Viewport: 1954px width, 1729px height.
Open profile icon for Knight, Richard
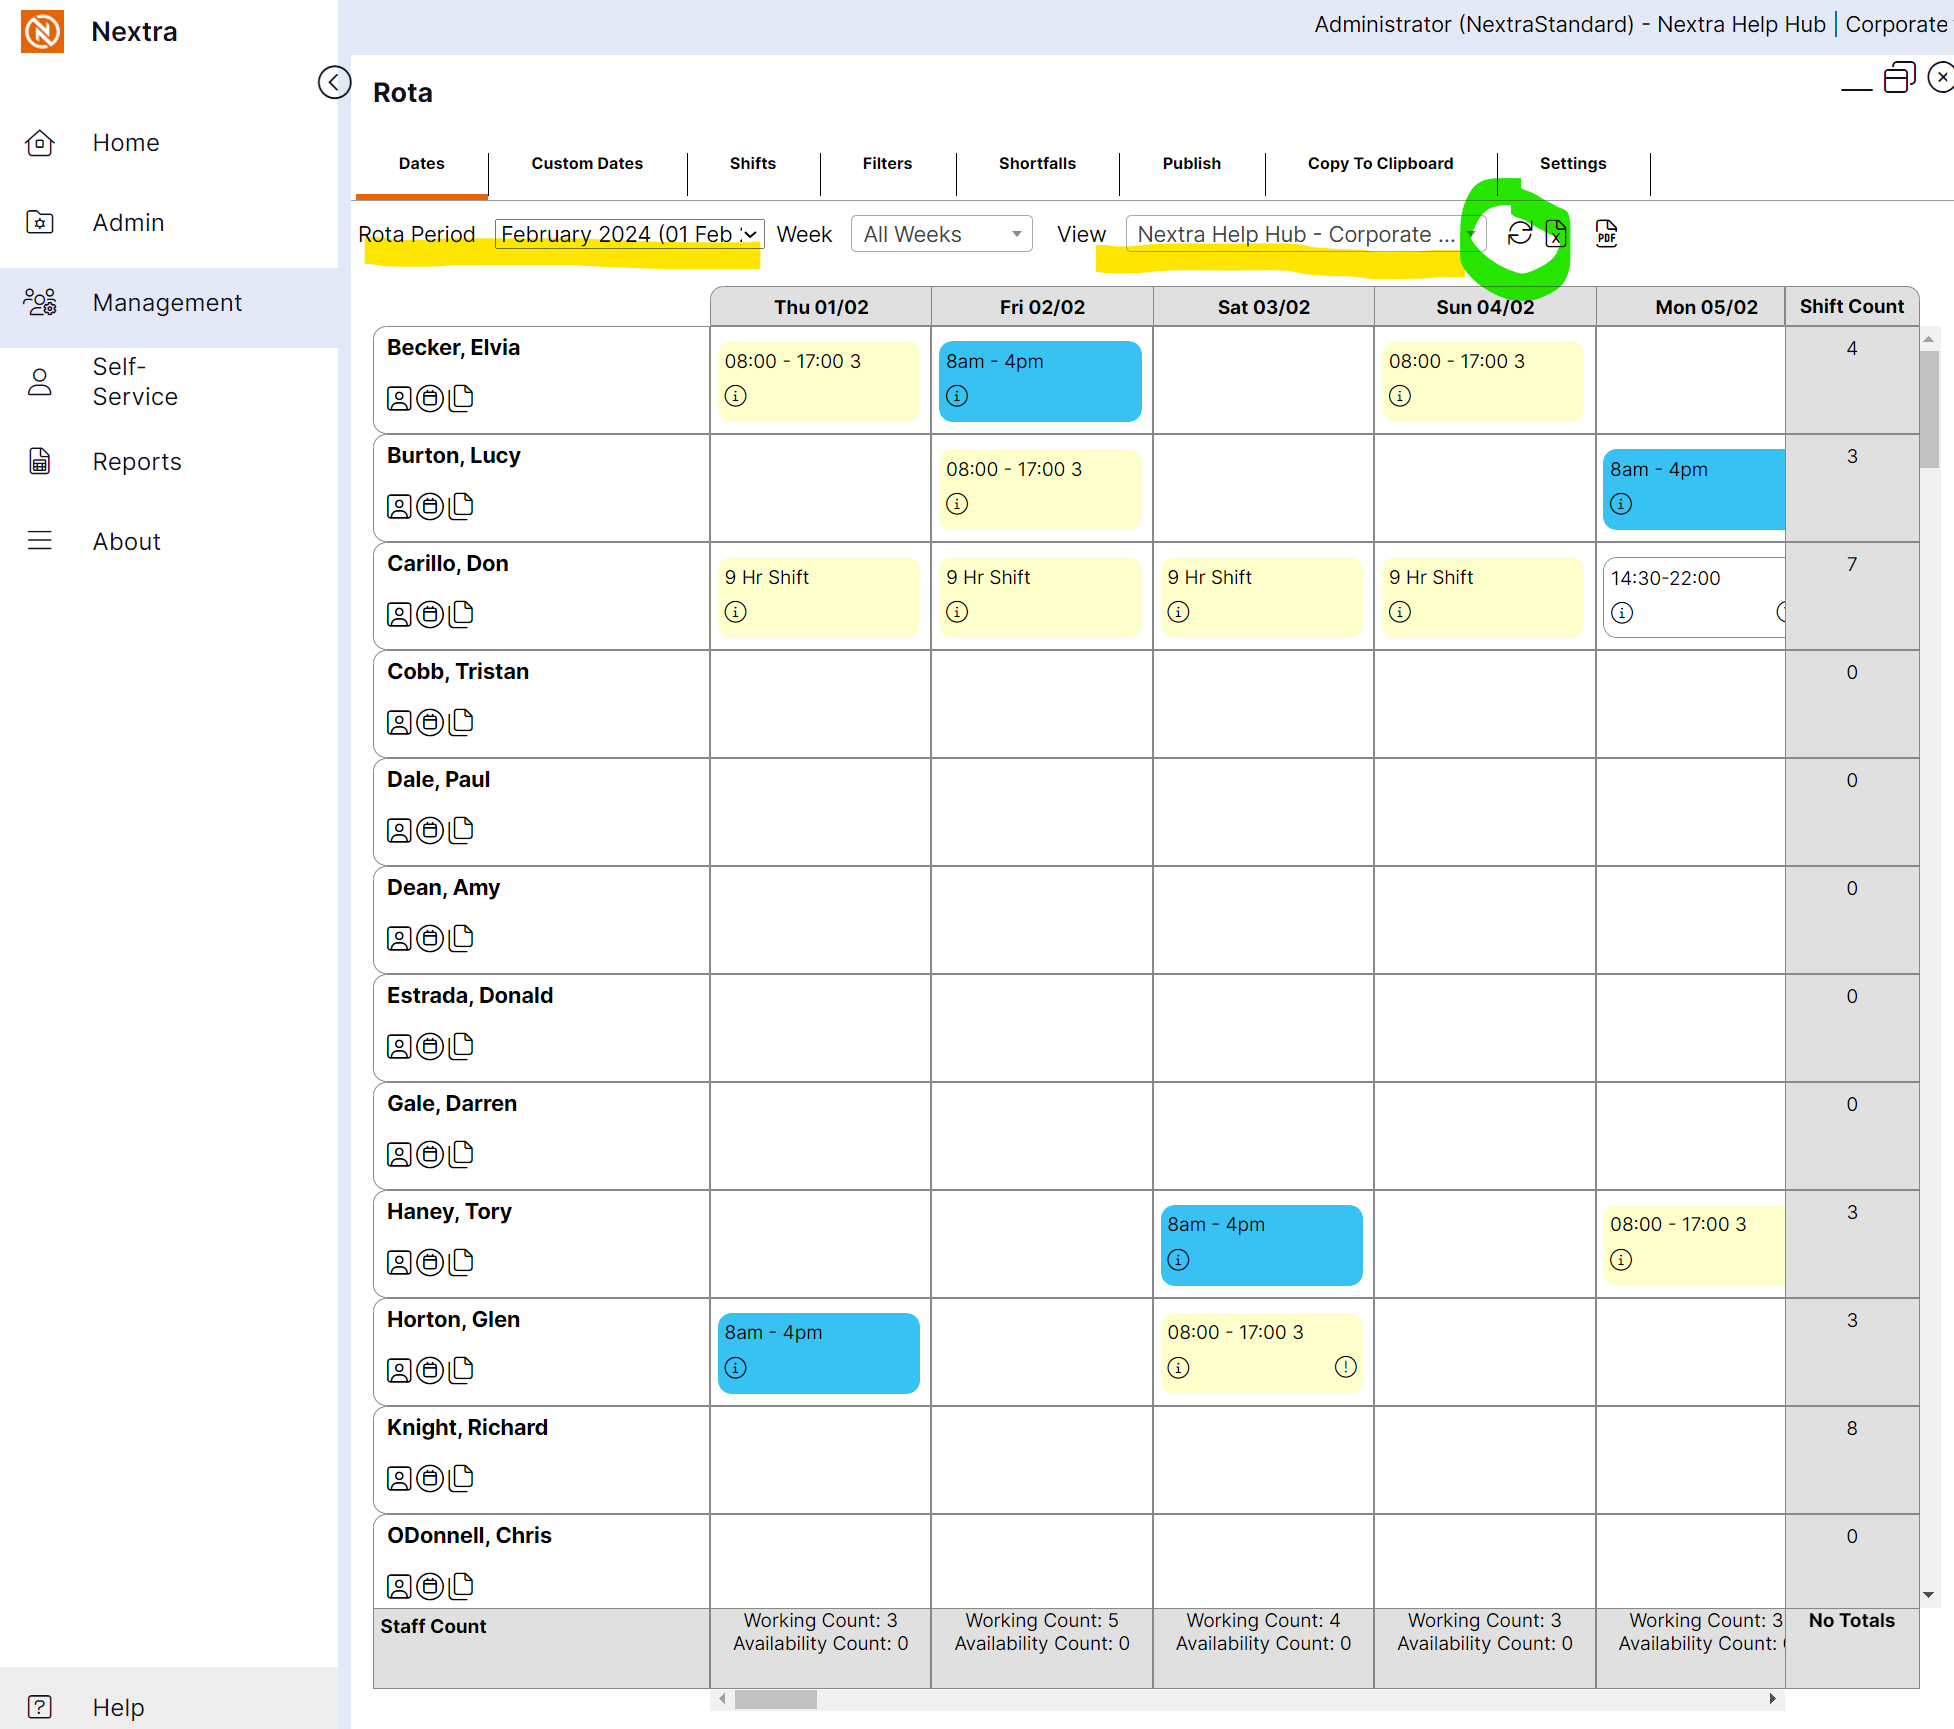coord(399,1478)
